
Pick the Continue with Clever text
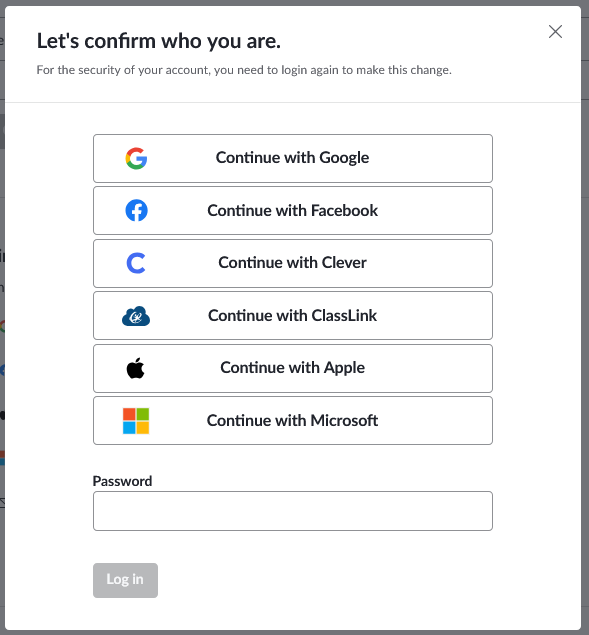click(x=292, y=262)
